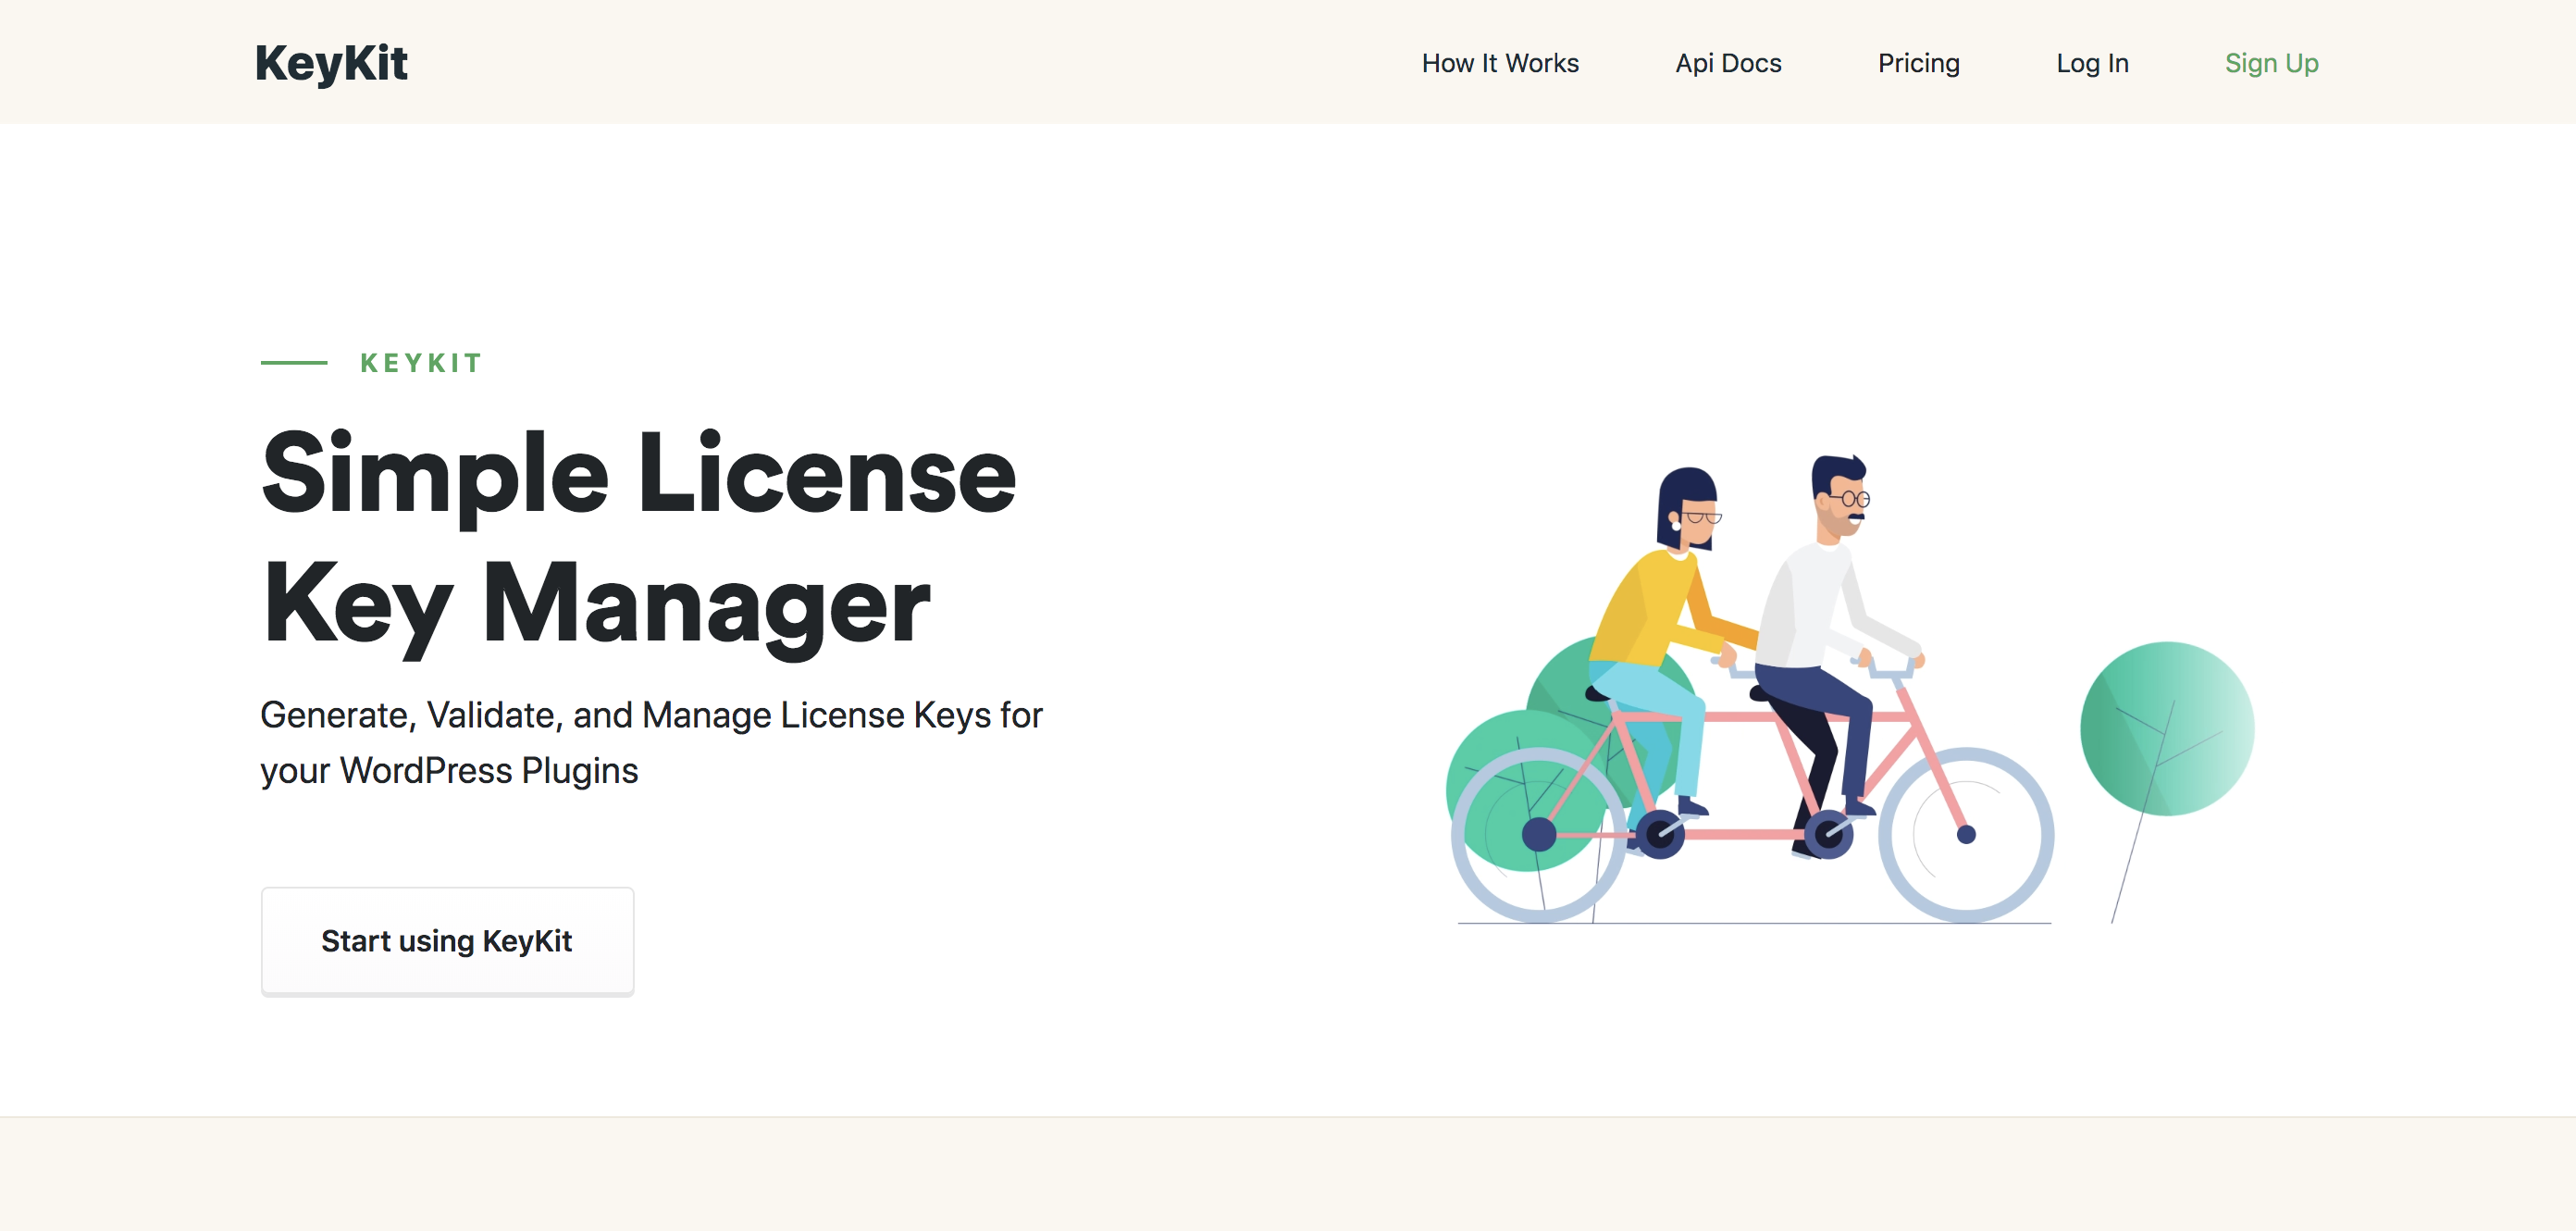
Task: Click the Generate, Validate, and Manage subtitle text
Action: [651, 742]
